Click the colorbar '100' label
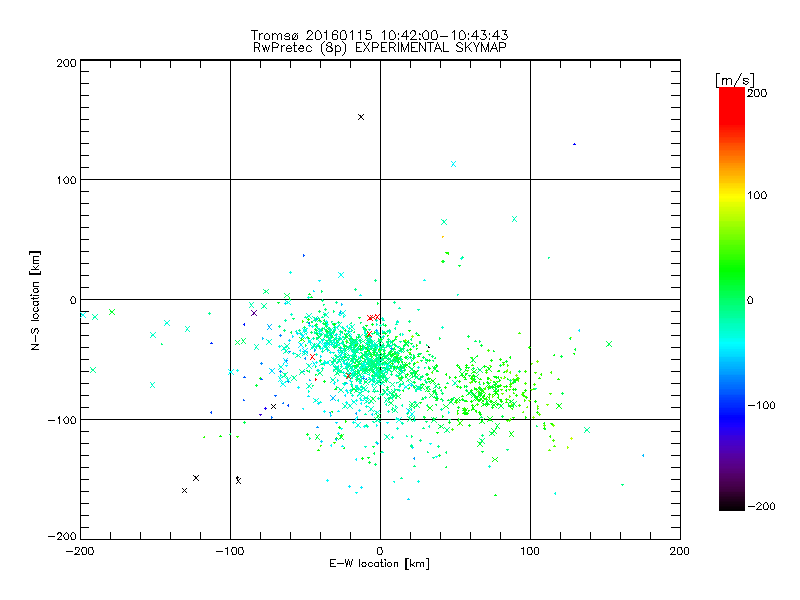Image resolution: width=800 pixels, height=600 pixels. click(757, 195)
